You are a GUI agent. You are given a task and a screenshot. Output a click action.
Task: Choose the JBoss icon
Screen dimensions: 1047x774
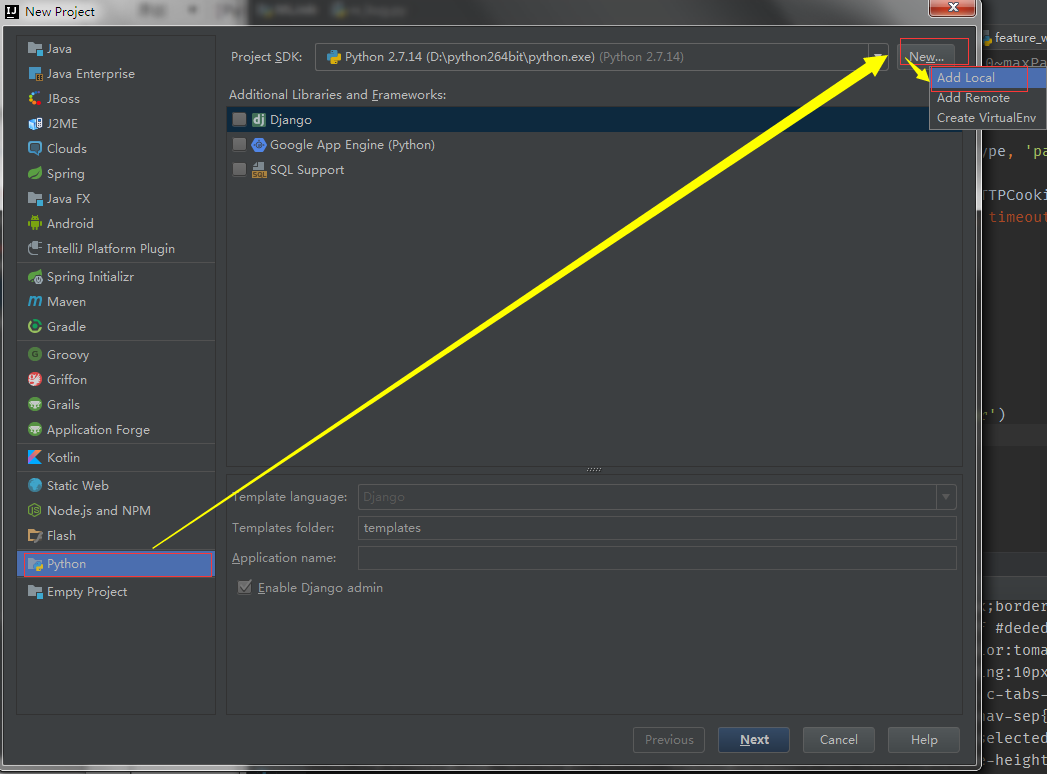(x=35, y=99)
